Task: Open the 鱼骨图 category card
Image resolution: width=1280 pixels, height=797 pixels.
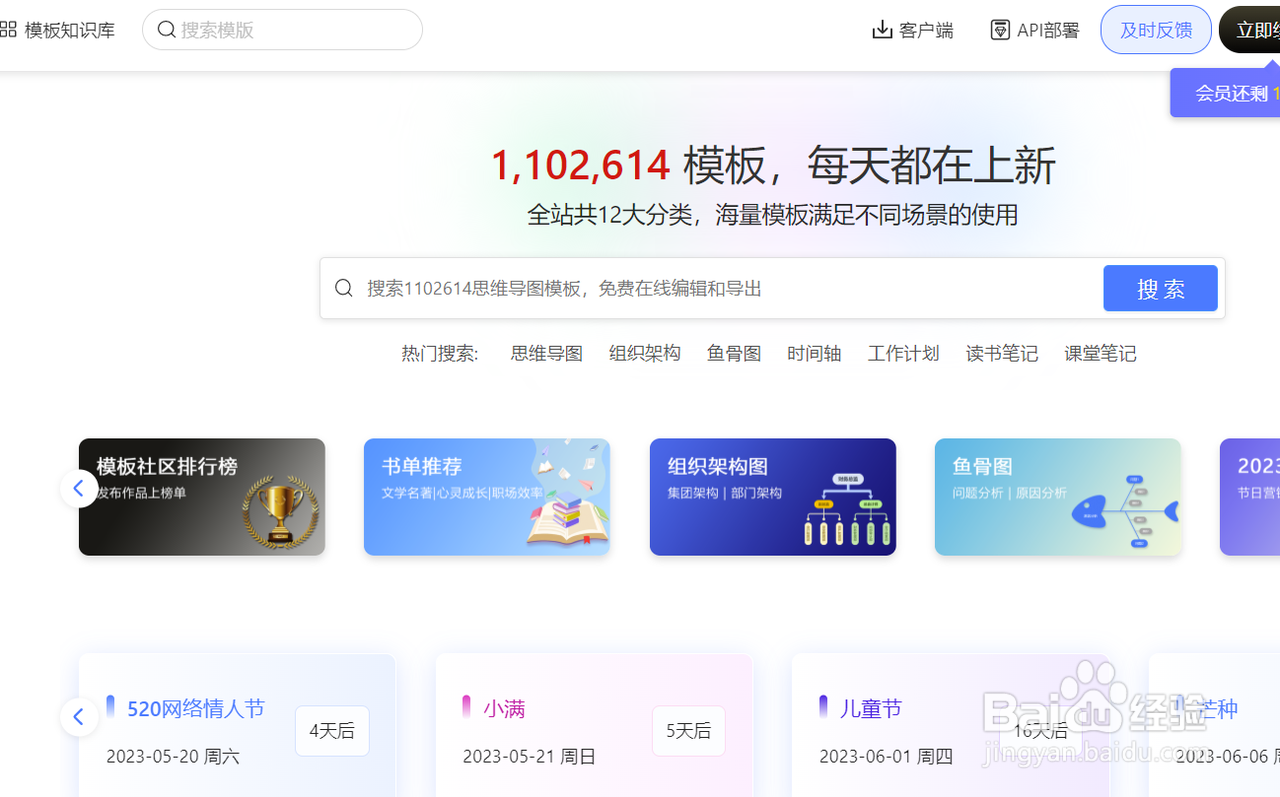Action: tap(1058, 497)
